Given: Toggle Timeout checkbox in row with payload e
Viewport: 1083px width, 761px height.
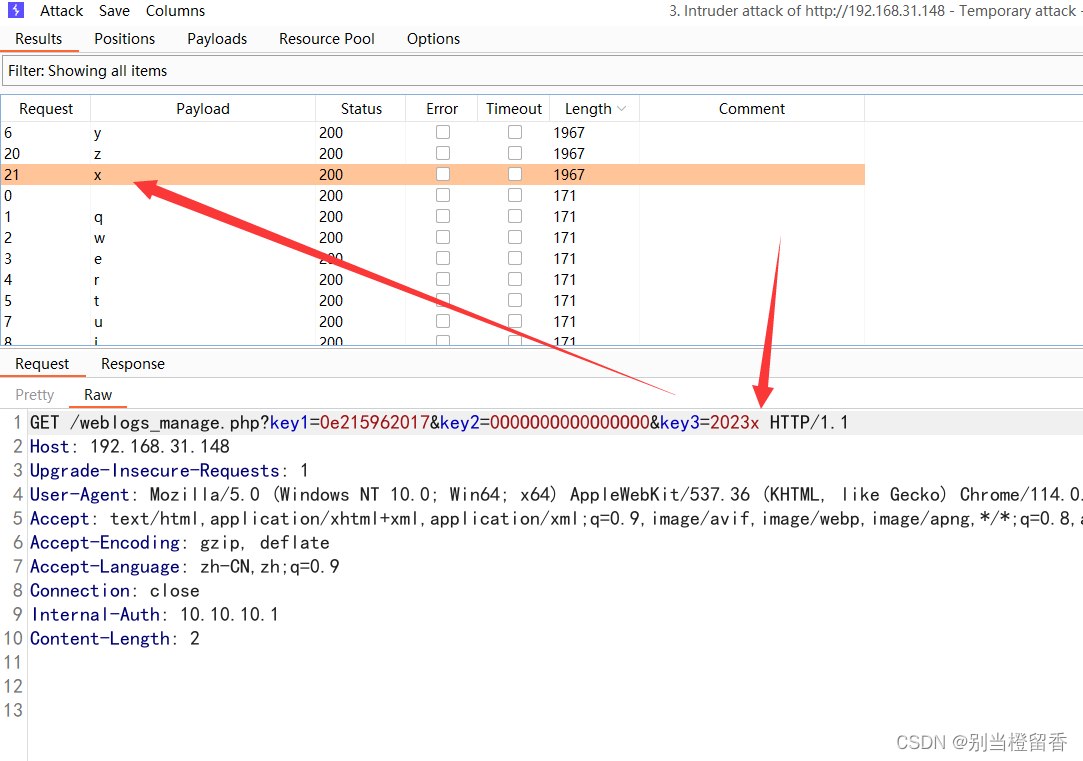Looking at the screenshot, I should 515,258.
